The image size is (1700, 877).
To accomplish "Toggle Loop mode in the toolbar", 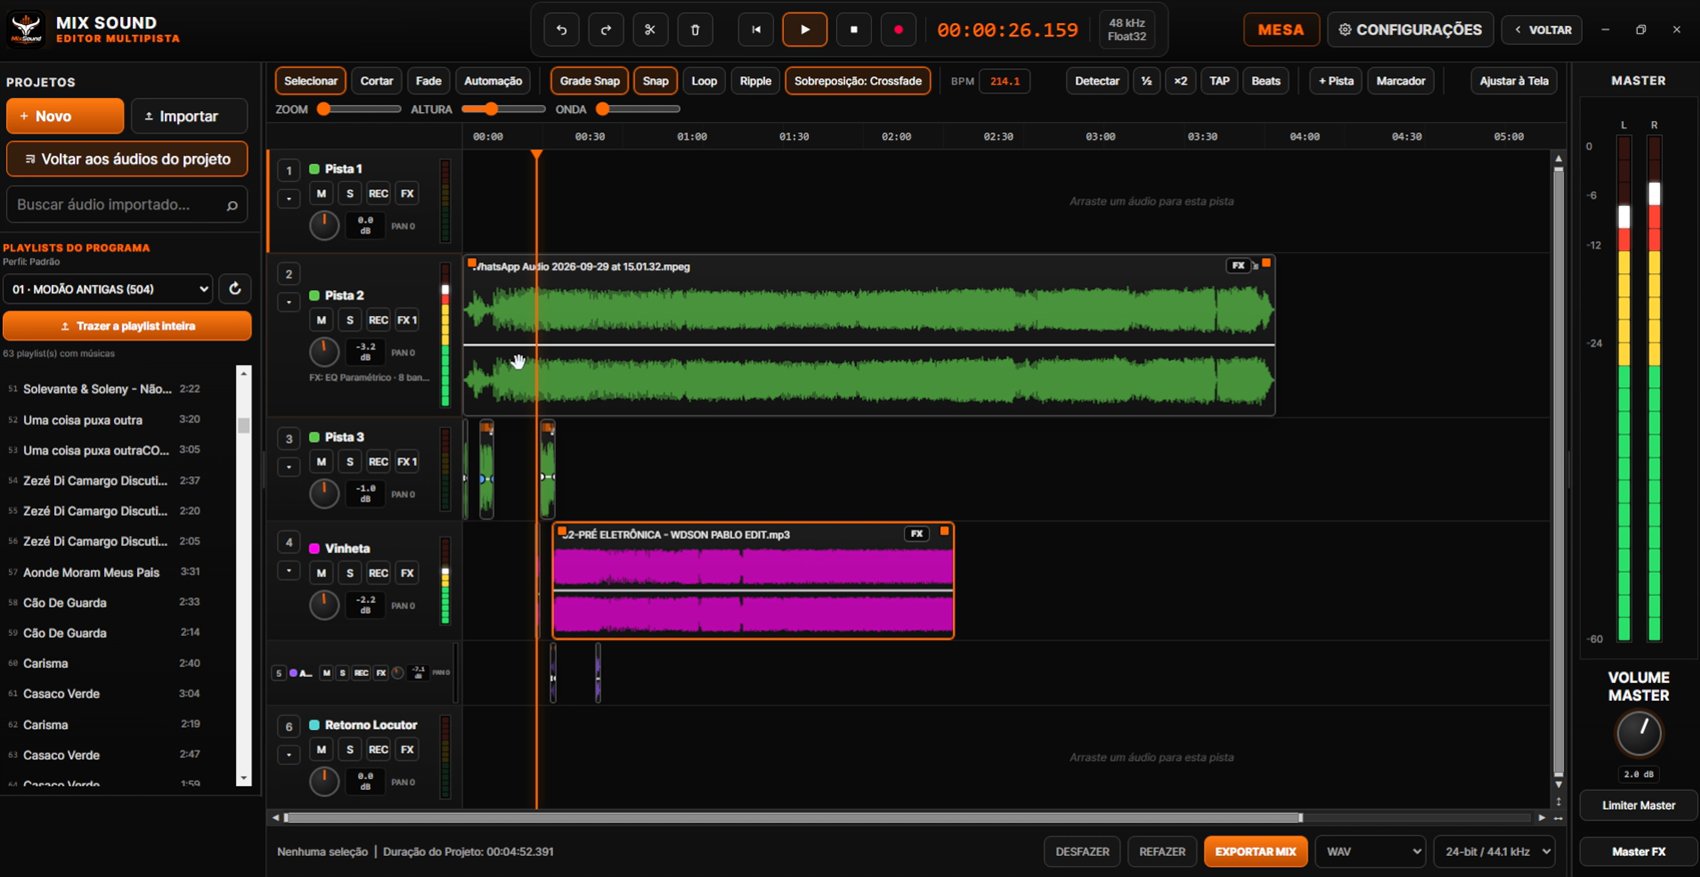I will pyautogui.click(x=704, y=81).
